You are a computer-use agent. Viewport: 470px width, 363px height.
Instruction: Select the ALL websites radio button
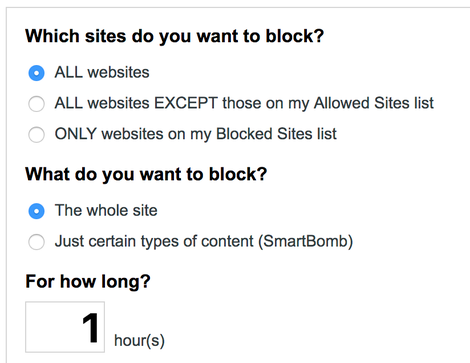36,73
